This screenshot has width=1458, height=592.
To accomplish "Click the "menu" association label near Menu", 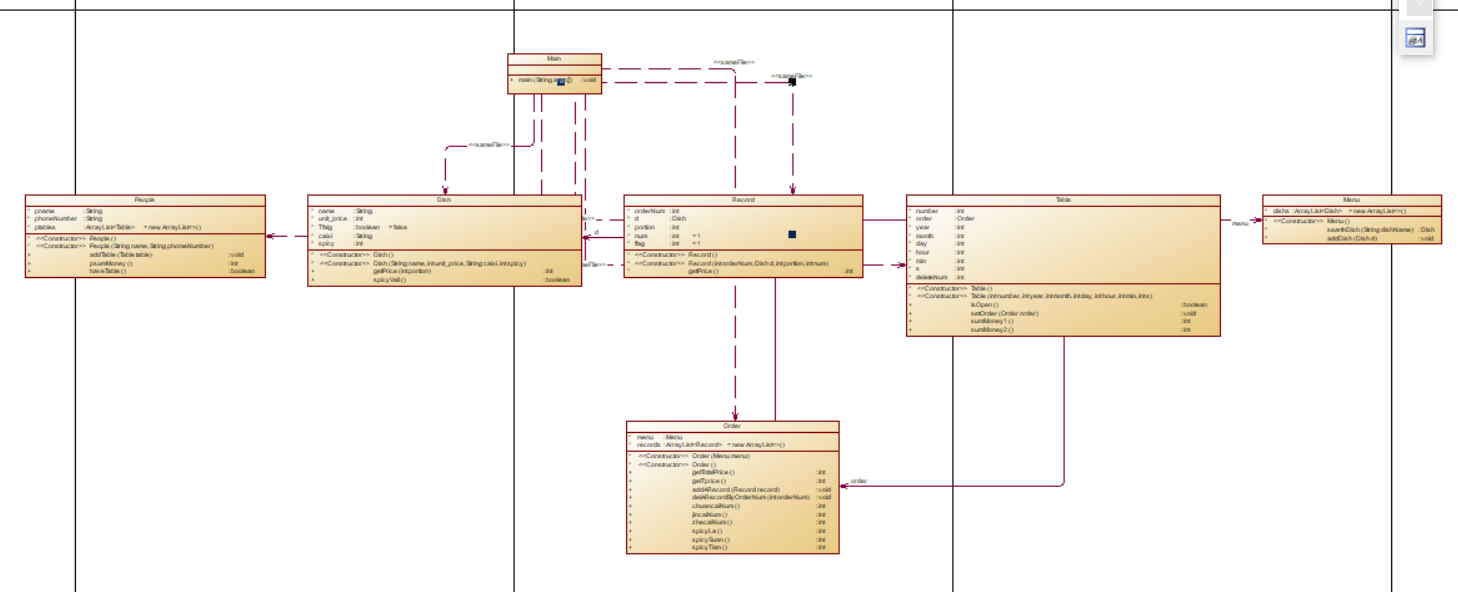I will (1240, 222).
